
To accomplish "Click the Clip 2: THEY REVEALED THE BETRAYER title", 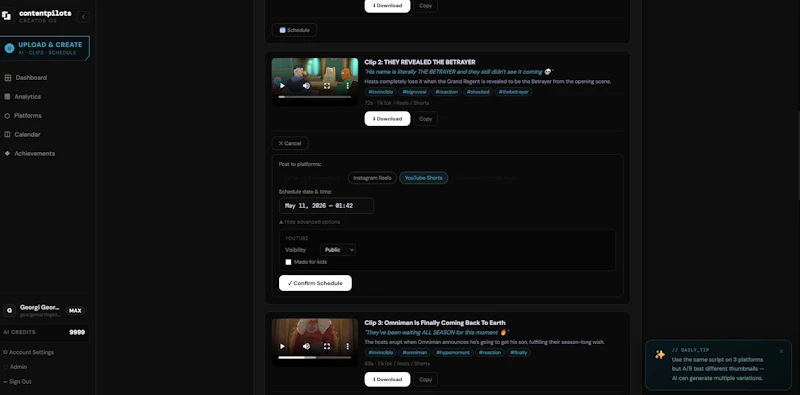I will [420, 62].
